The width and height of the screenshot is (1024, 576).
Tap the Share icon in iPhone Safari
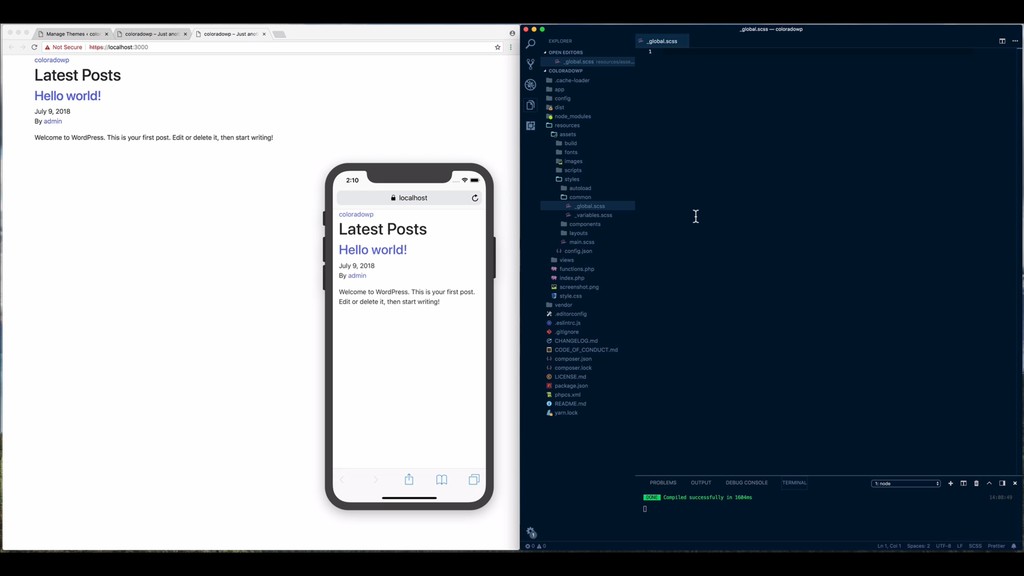coord(409,479)
